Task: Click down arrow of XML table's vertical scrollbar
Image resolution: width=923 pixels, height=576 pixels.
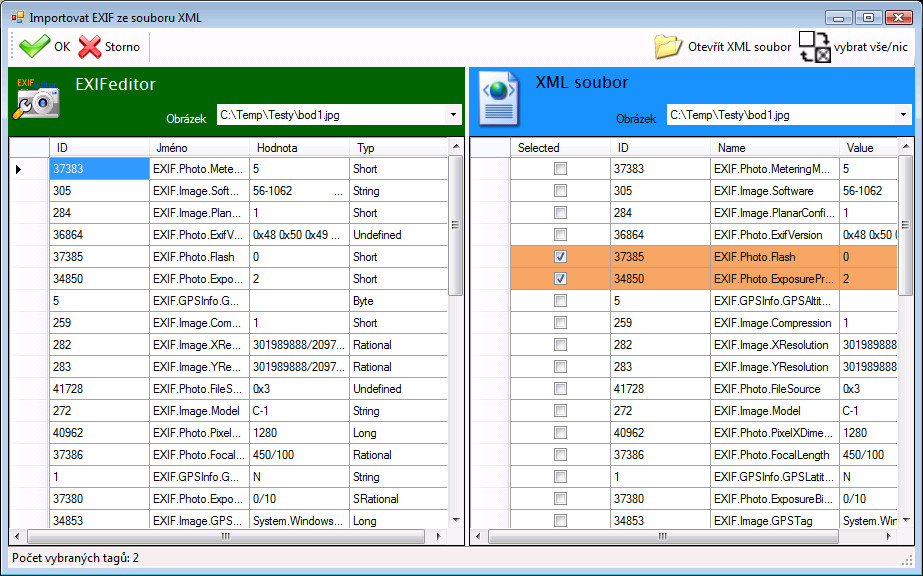Action: coord(906,520)
